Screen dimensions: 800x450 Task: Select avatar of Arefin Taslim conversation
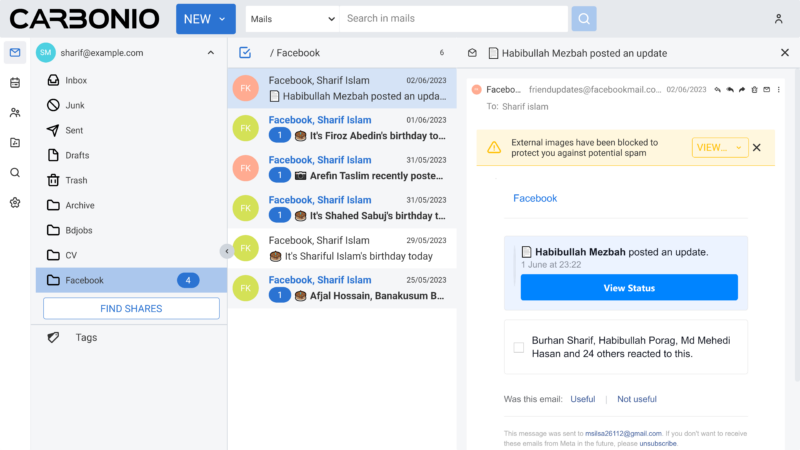[245, 168]
